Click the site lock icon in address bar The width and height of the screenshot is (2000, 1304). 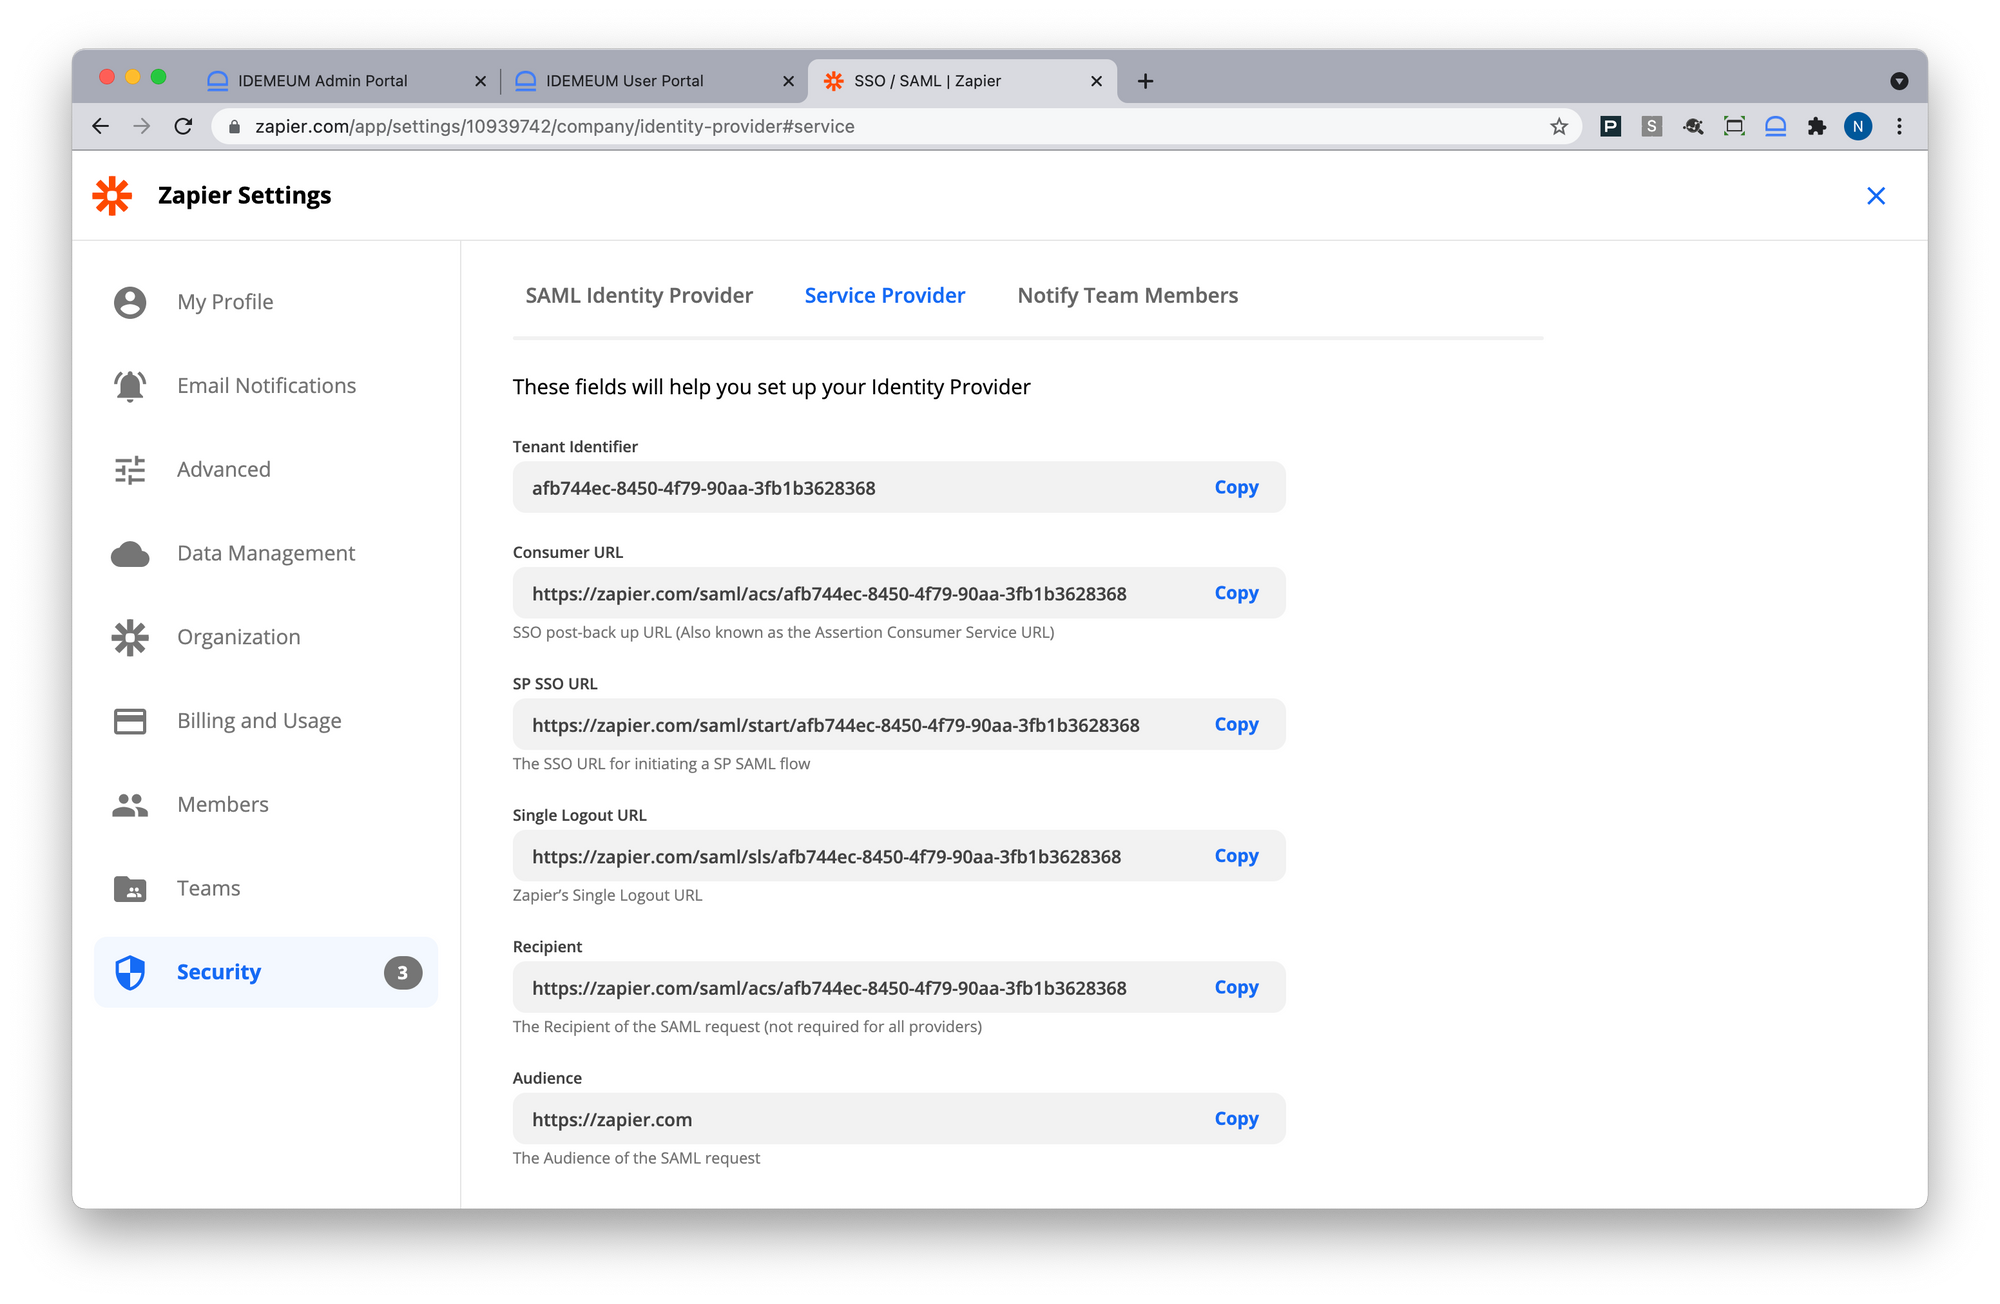[x=235, y=127]
